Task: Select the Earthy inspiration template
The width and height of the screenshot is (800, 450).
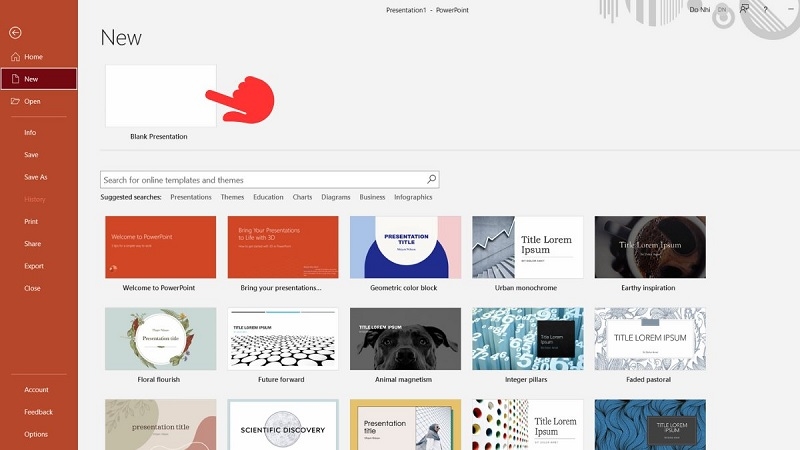Action: click(651, 247)
